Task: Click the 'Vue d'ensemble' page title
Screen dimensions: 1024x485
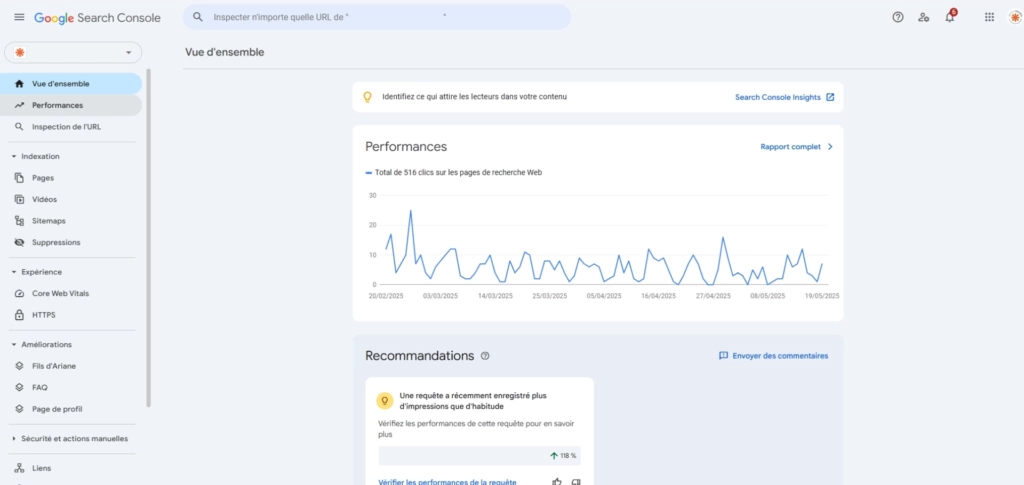Action: 225,52
